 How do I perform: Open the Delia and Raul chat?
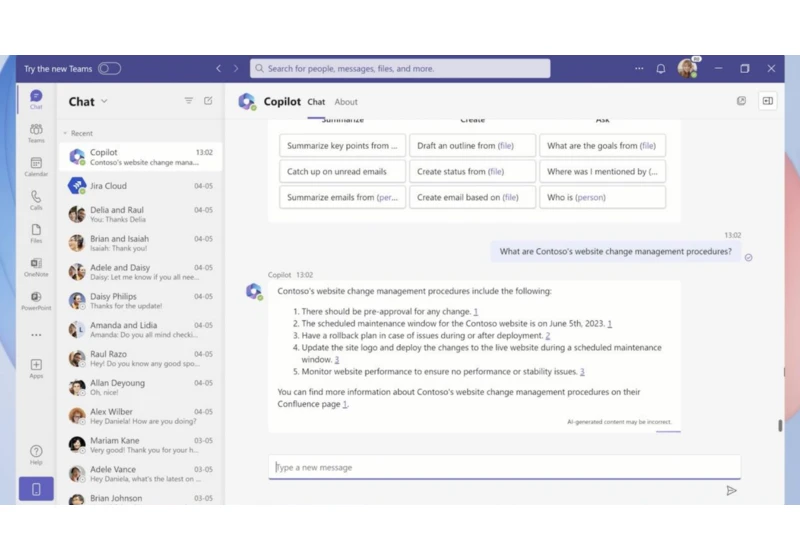140,214
